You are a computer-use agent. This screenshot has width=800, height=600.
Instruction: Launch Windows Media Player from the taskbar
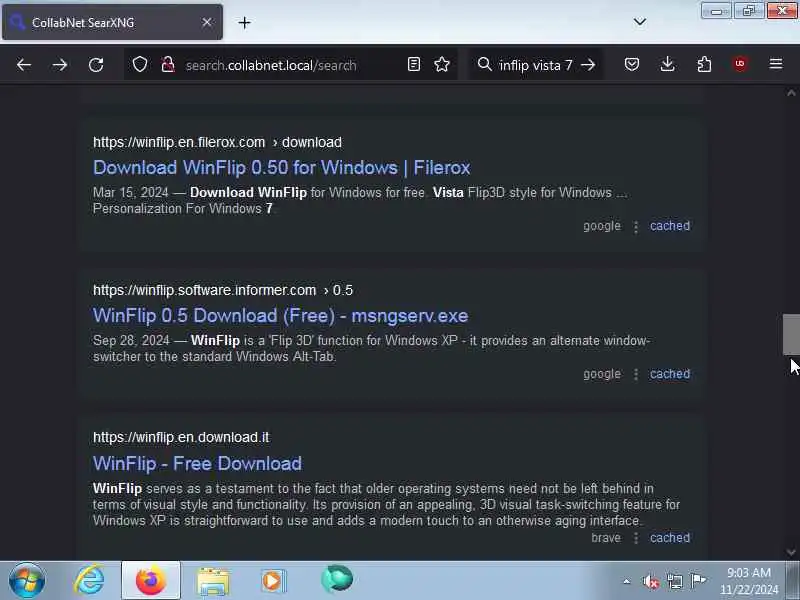273,581
